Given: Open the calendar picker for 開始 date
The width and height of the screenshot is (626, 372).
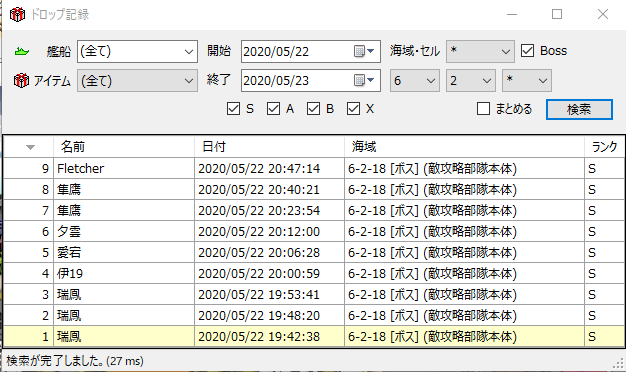Looking at the screenshot, I should [x=364, y=51].
